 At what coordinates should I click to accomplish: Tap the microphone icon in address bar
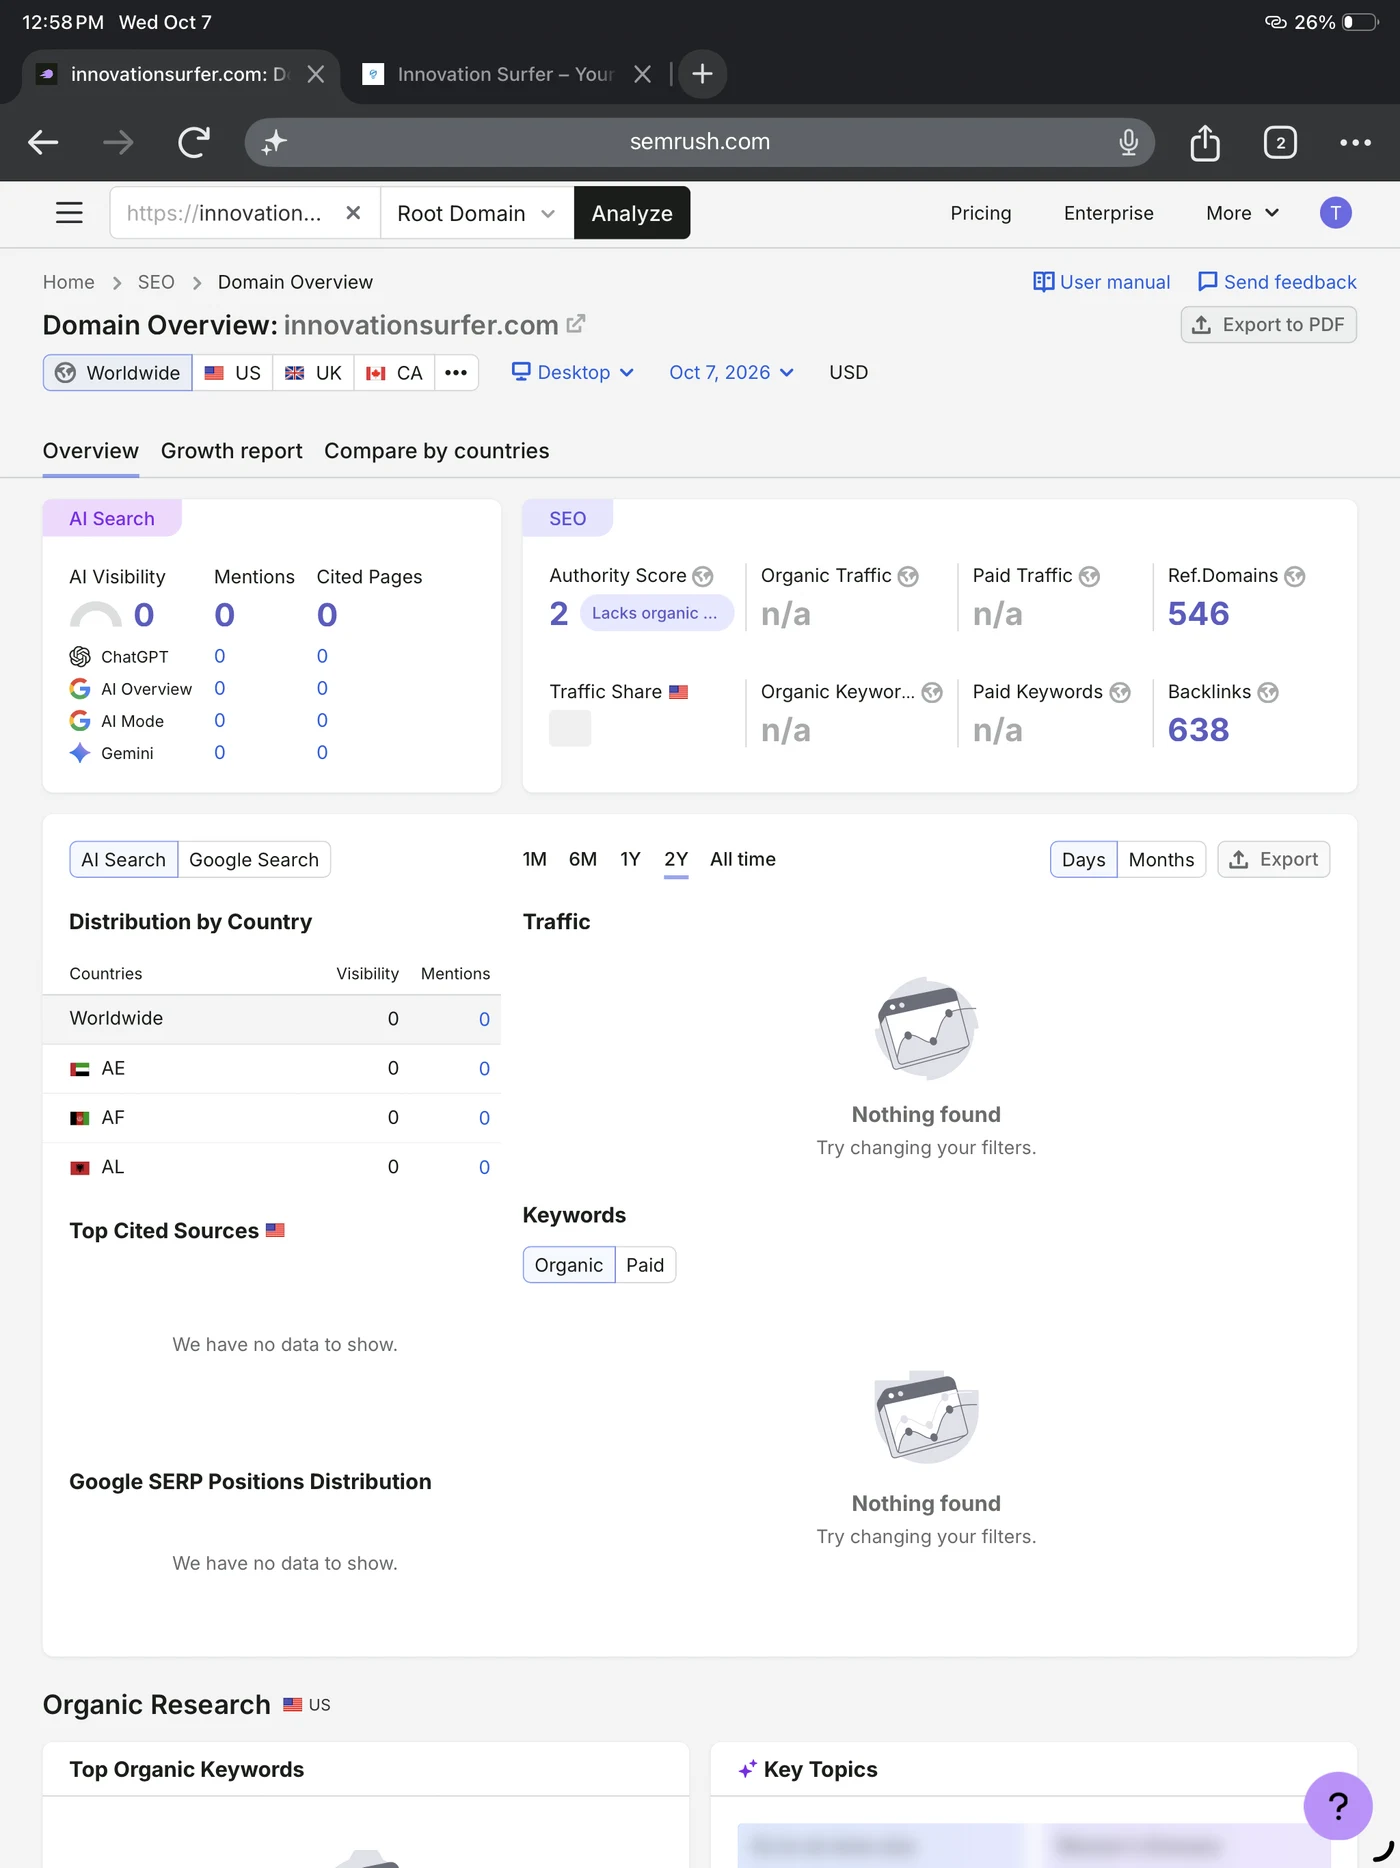coord(1128,142)
